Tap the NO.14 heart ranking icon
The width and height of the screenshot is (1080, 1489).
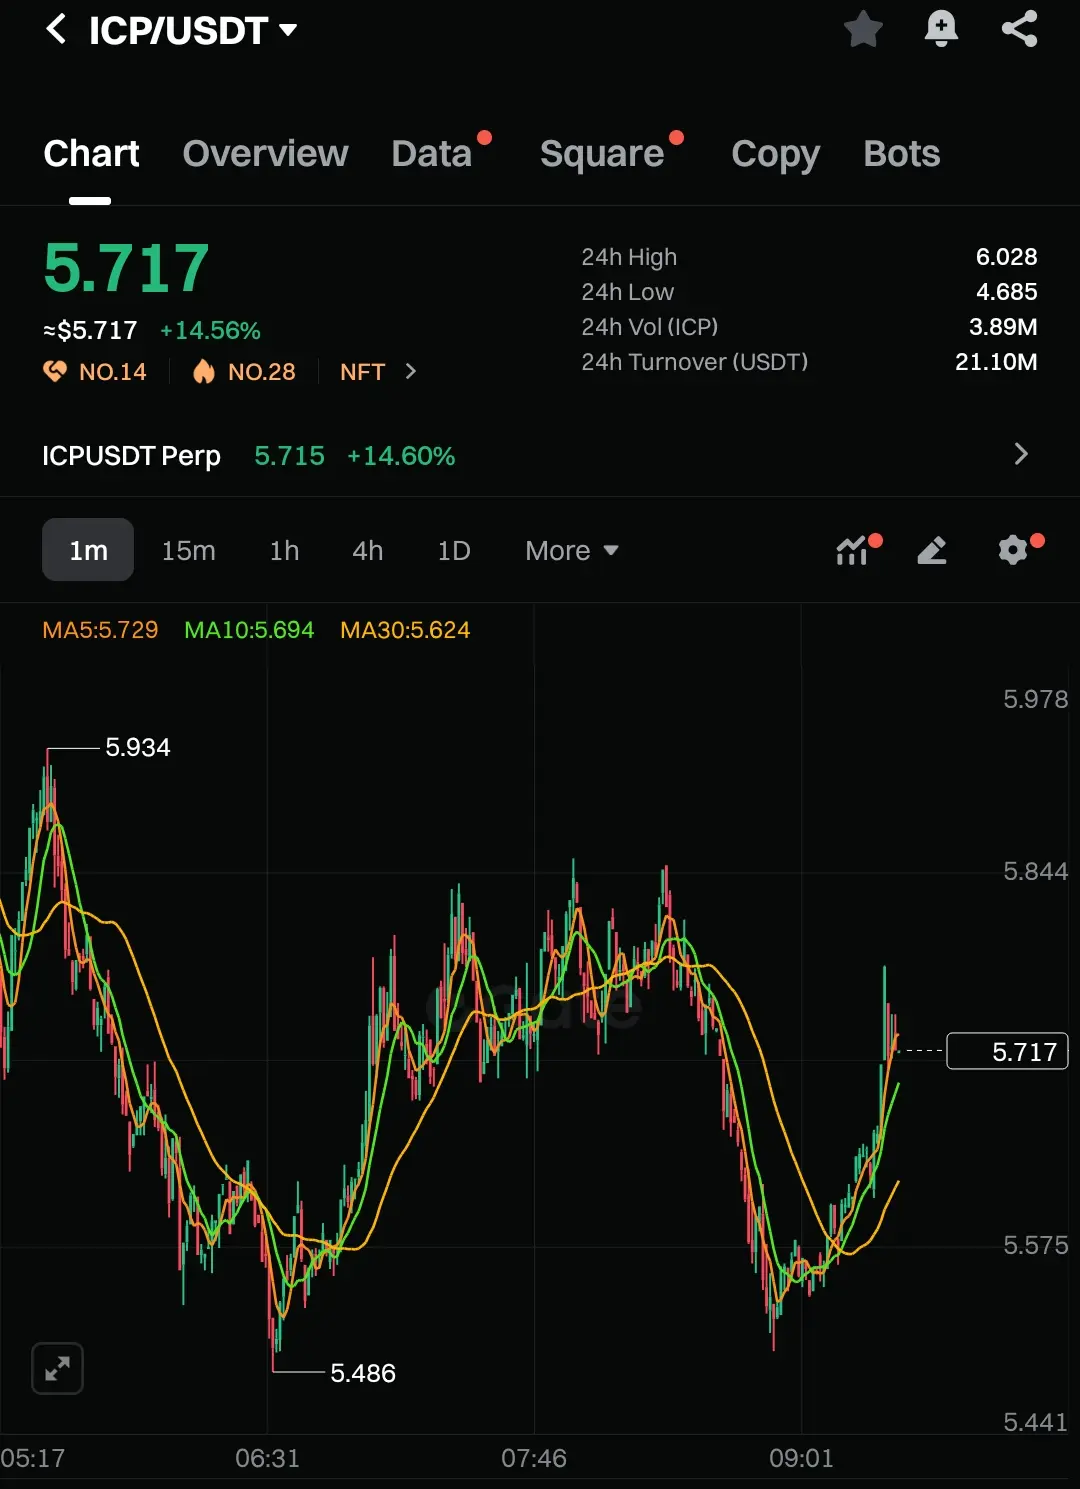(54, 372)
